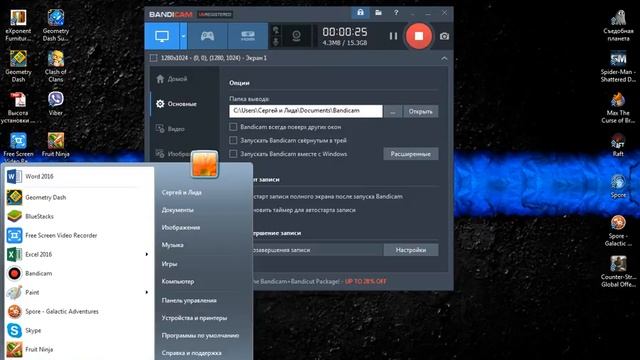Switch to HDMI device recording mode
The height and width of the screenshot is (360, 640).
pyautogui.click(x=248, y=36)
